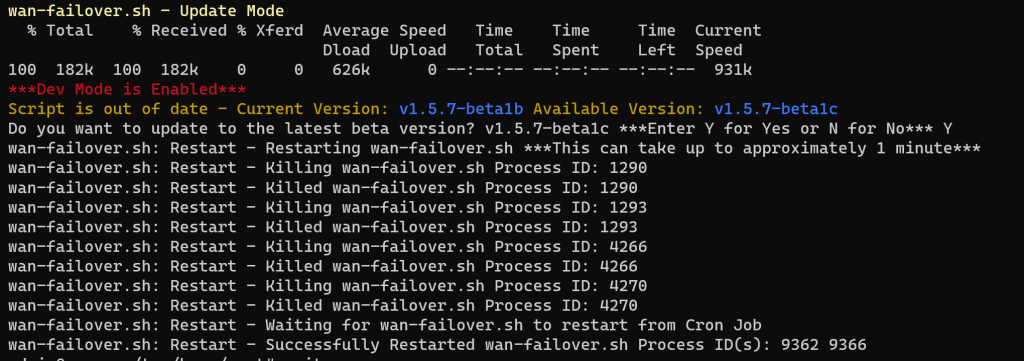Click the 626k Average Dload value
The image size is (1024, 361).
pyautogui.click(x=351, y=70)
